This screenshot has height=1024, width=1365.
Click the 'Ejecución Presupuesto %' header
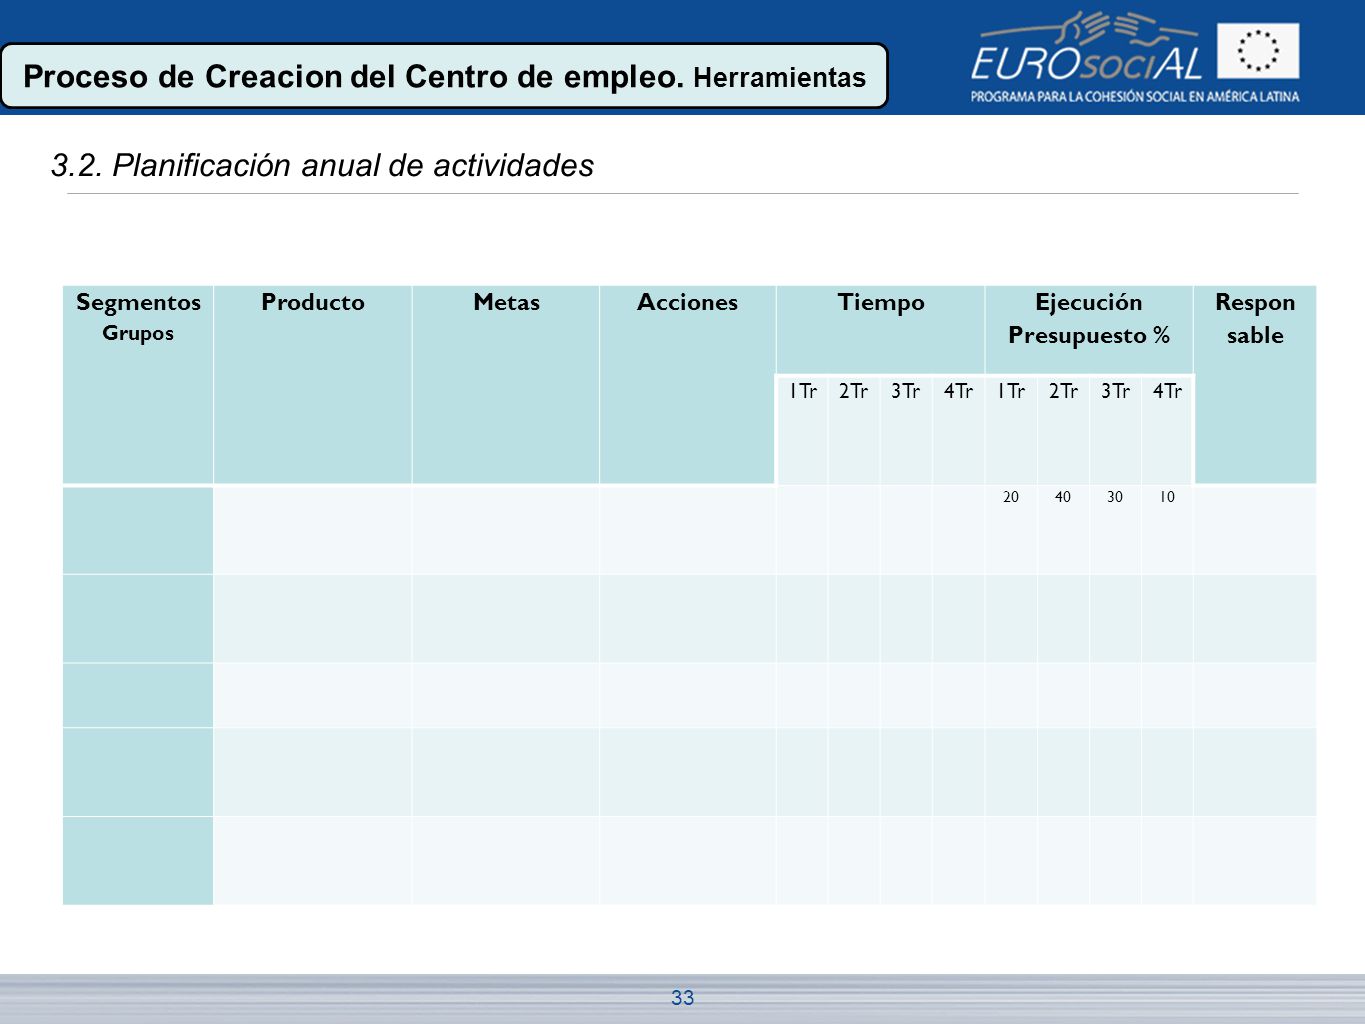click(1089, 330)
